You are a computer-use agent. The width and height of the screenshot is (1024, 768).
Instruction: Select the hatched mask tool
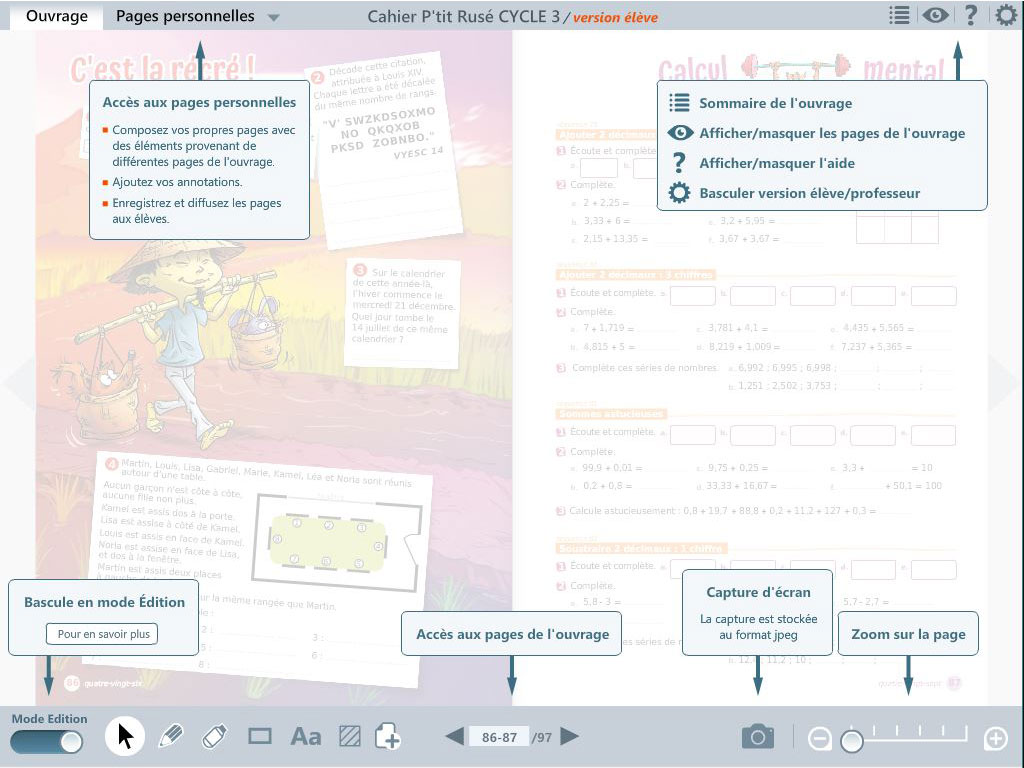click(348, 737)
